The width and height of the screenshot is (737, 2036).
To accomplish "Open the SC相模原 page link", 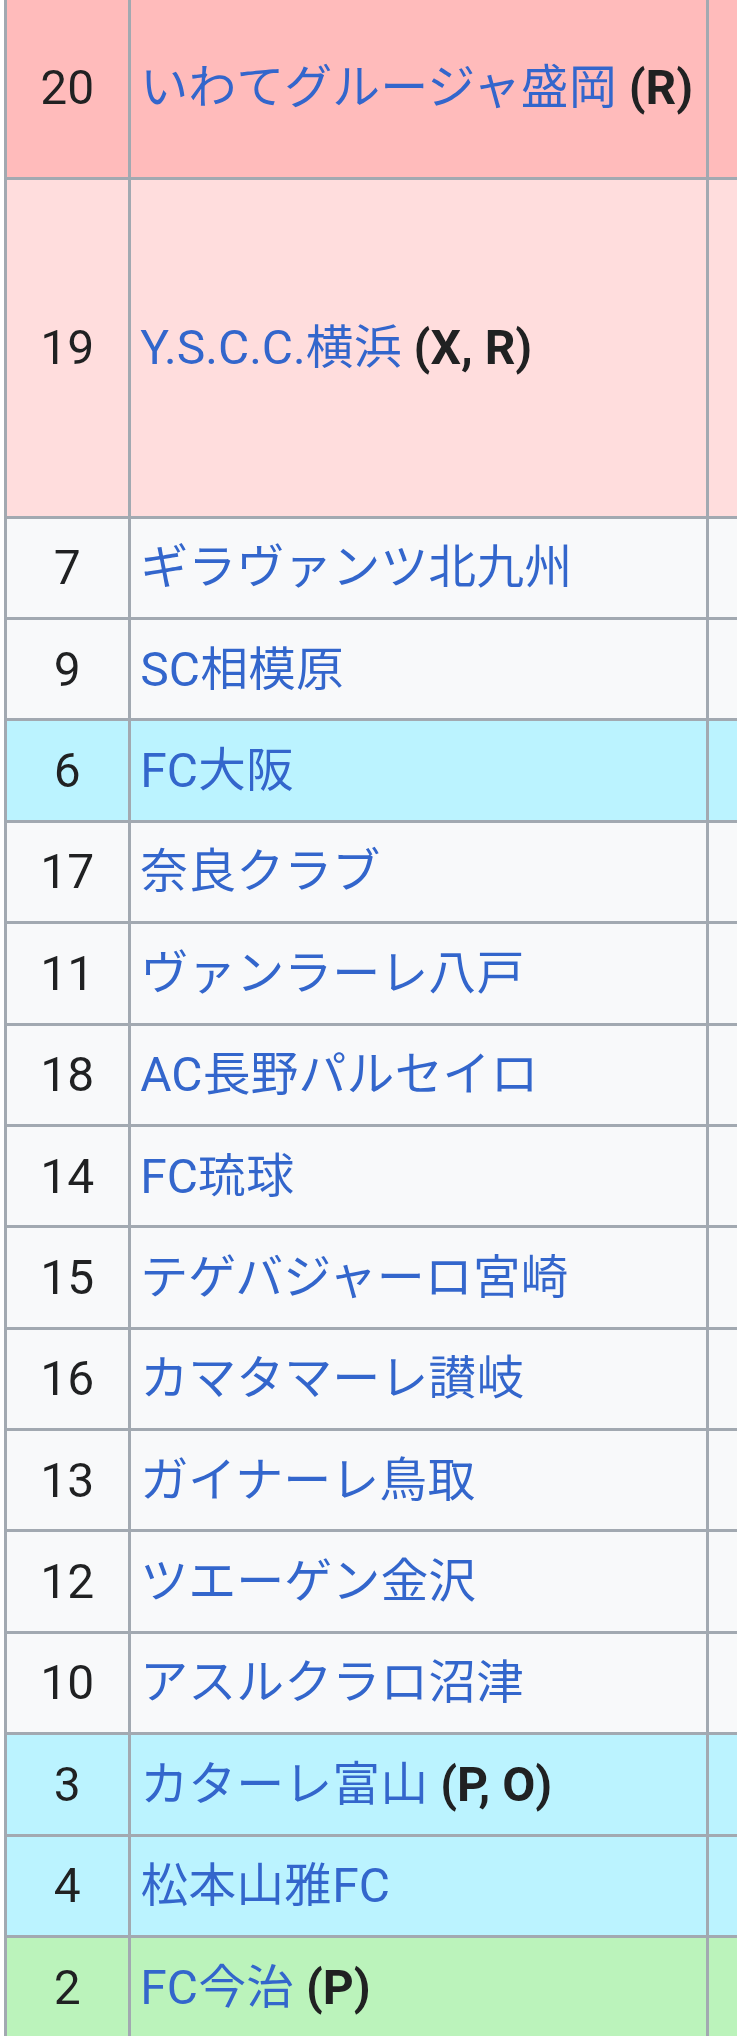I will [x=242, y=669].
